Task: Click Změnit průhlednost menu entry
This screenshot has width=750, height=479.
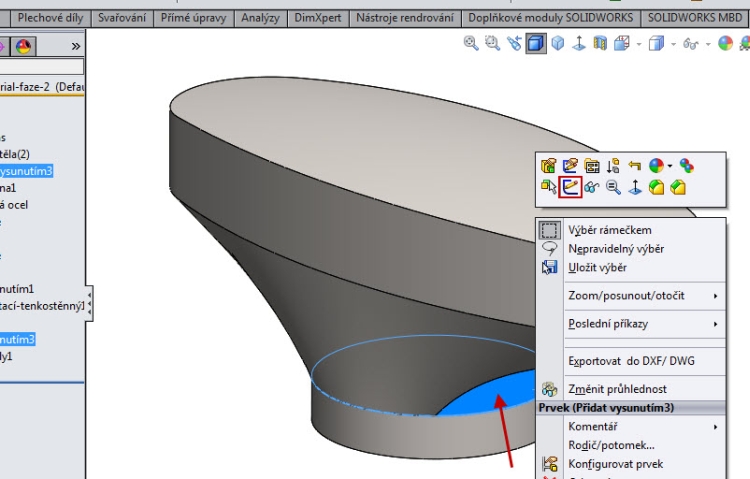Action: tap(631, 389)
